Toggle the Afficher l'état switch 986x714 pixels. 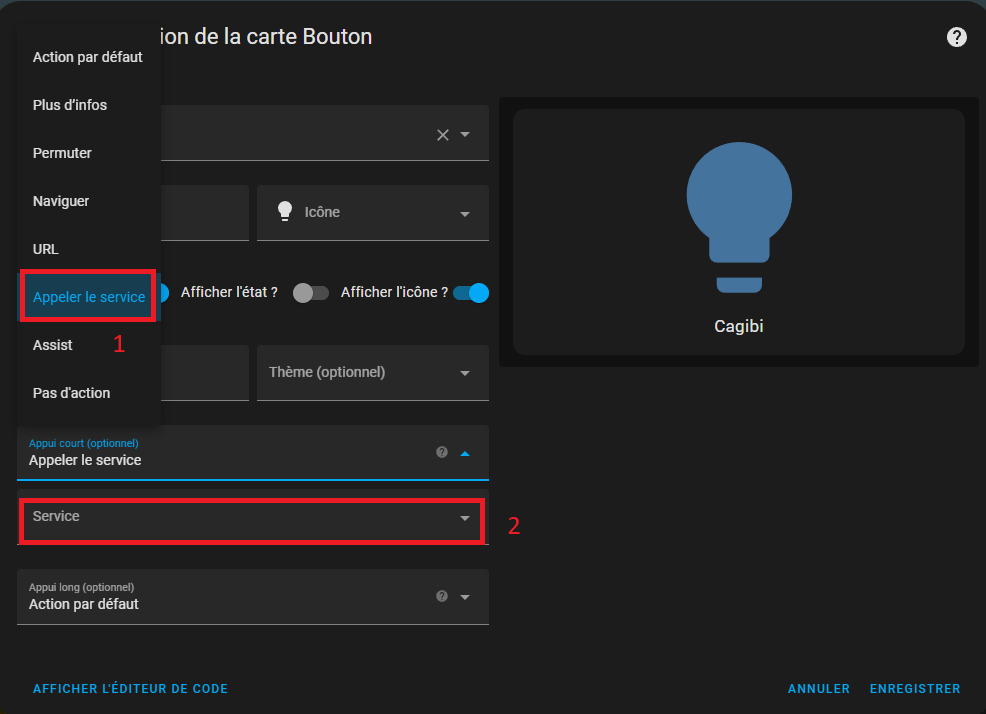point(311,293)
